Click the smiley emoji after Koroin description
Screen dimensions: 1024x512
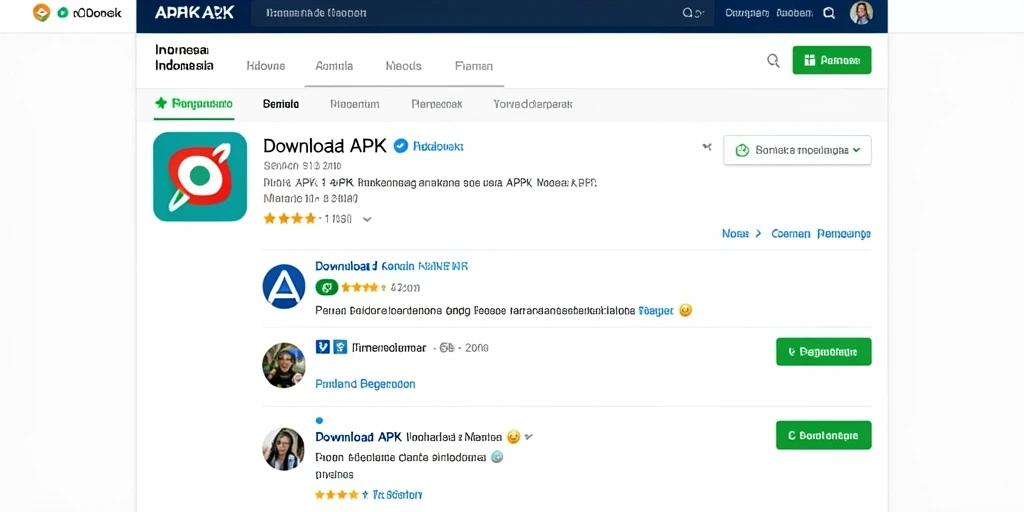[x=685, y=311]
